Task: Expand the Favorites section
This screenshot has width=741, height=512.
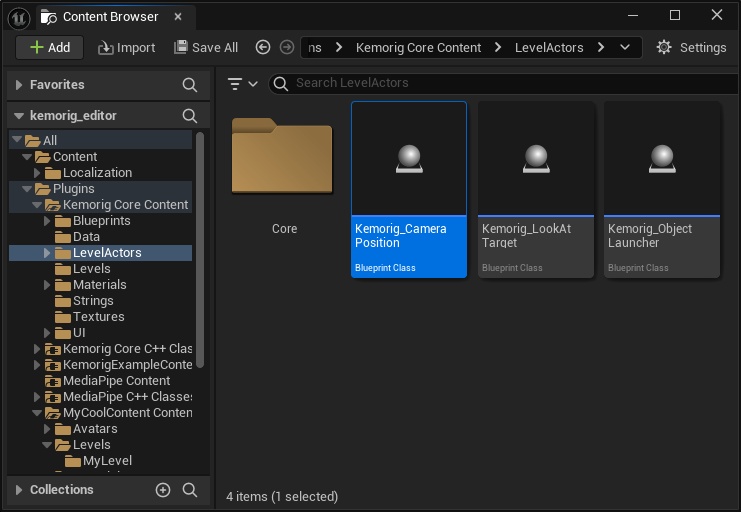Action: 19,85
